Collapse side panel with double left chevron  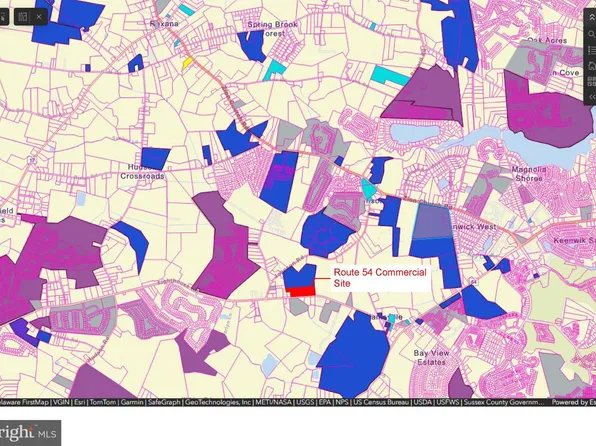(592, 97)
